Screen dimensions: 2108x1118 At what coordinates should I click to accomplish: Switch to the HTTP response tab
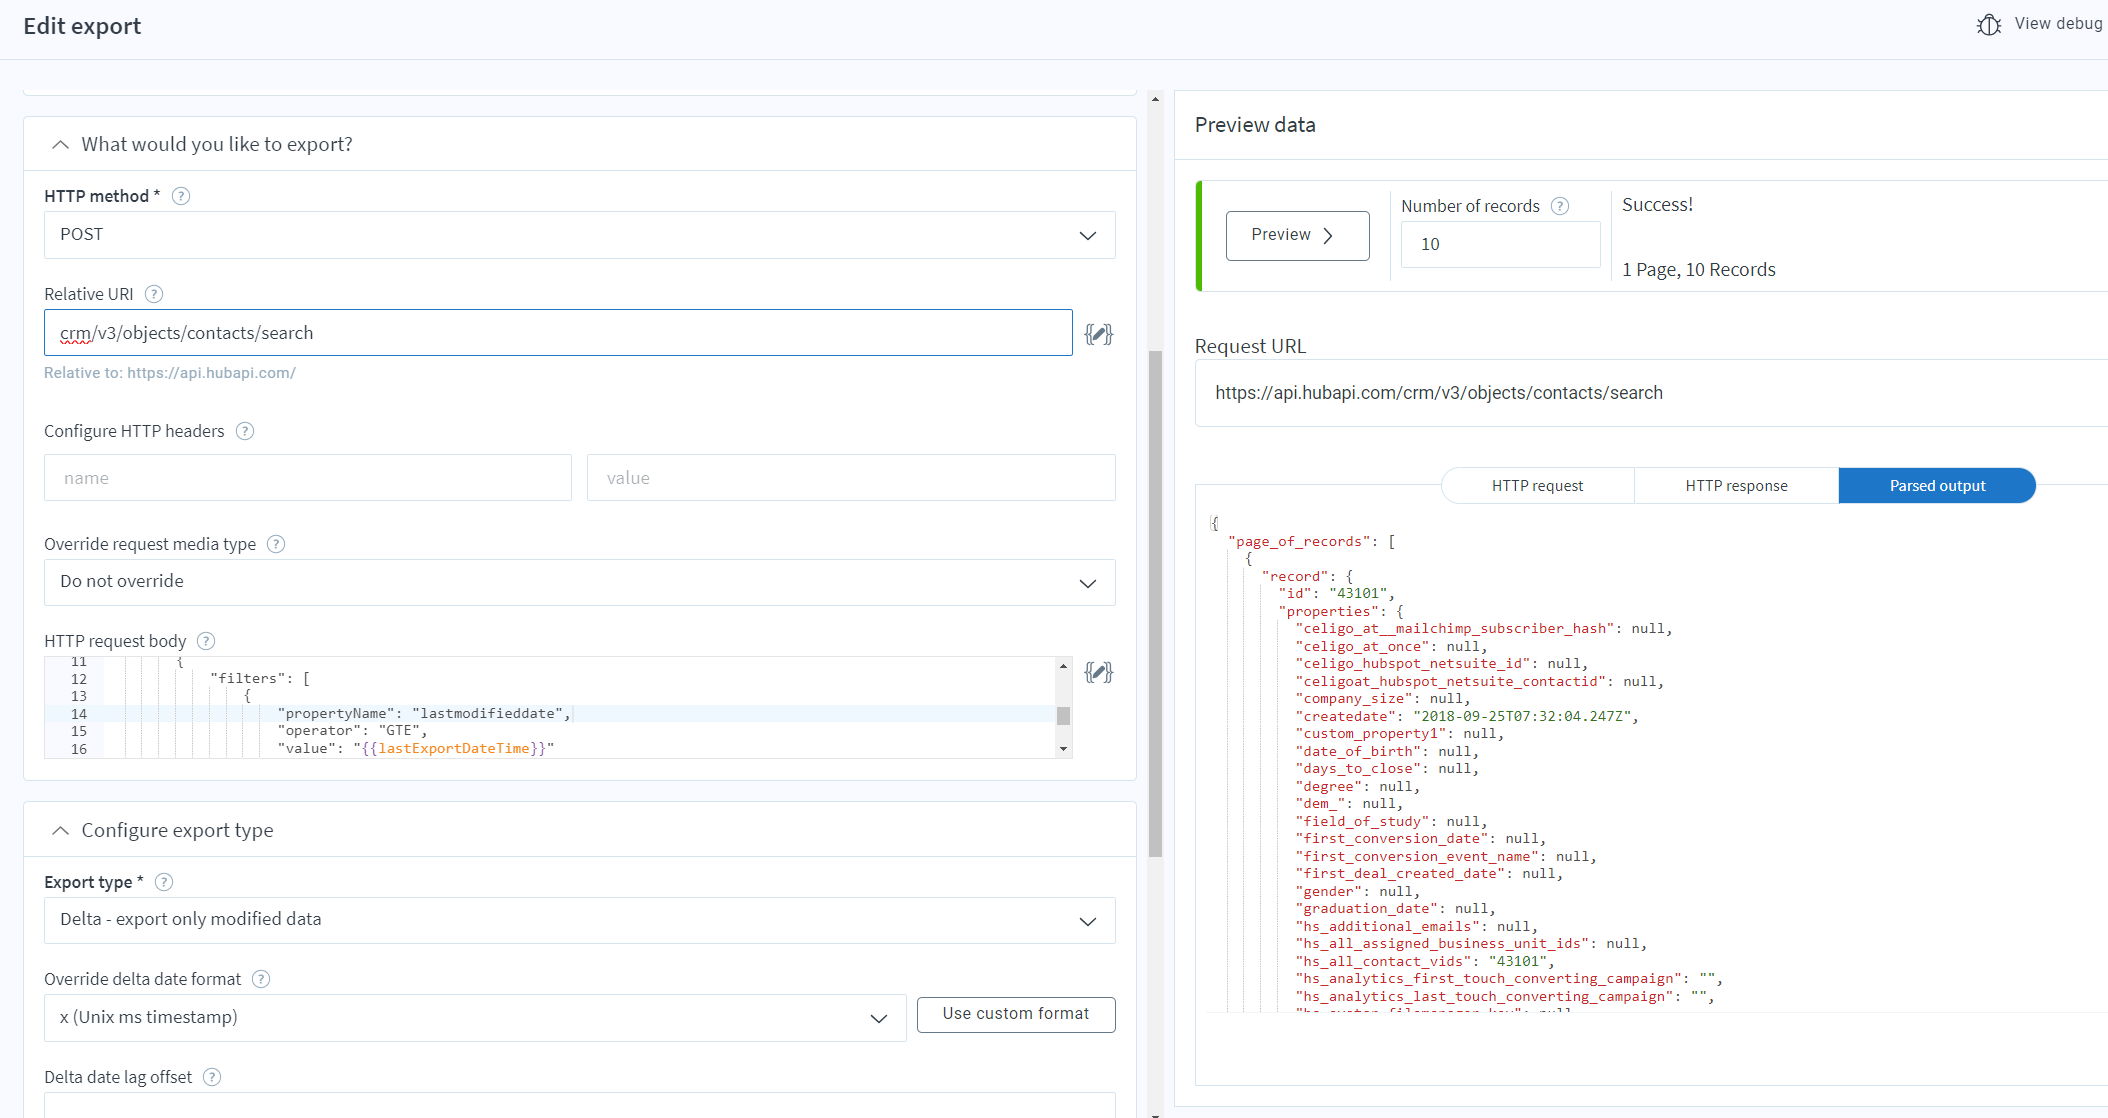coord(1736,486)
